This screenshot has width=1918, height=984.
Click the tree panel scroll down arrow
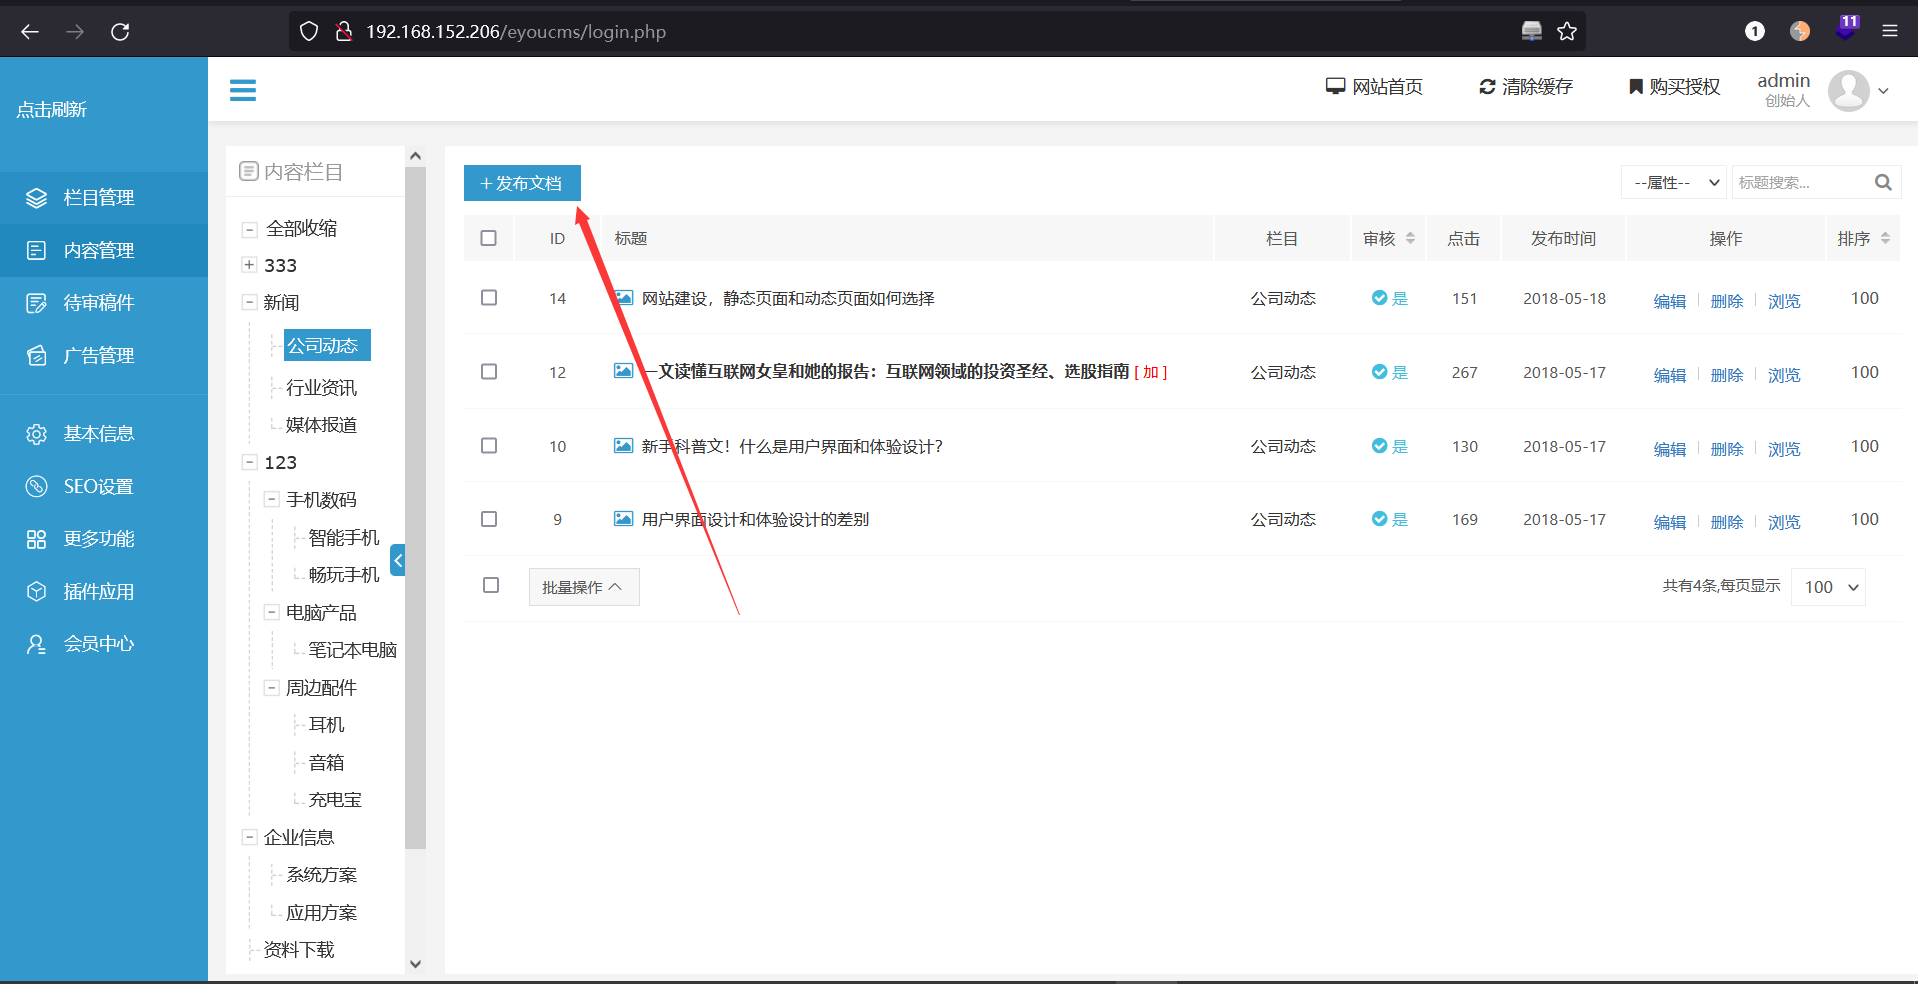click(x=416, y=964)
